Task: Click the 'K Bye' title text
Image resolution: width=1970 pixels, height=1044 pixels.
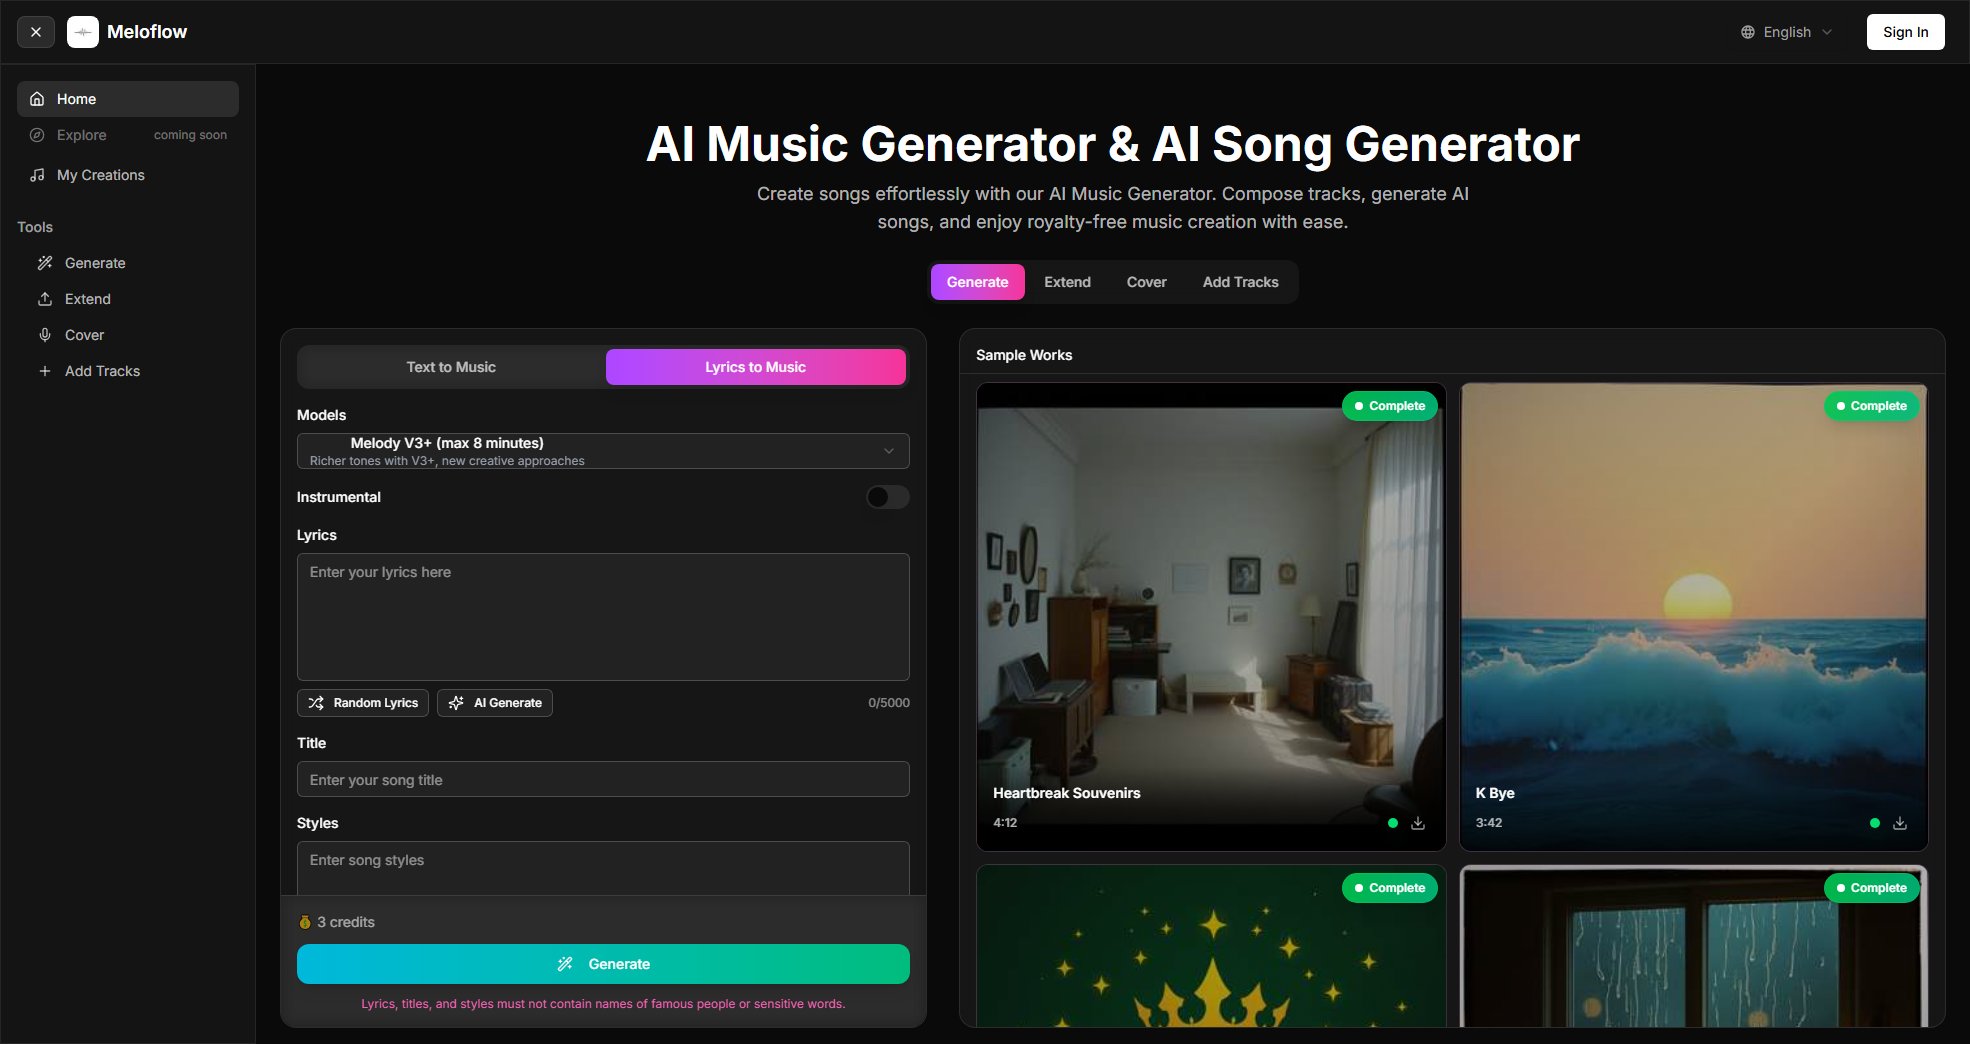Action: pyautogui.click(x=1495, y=793)
